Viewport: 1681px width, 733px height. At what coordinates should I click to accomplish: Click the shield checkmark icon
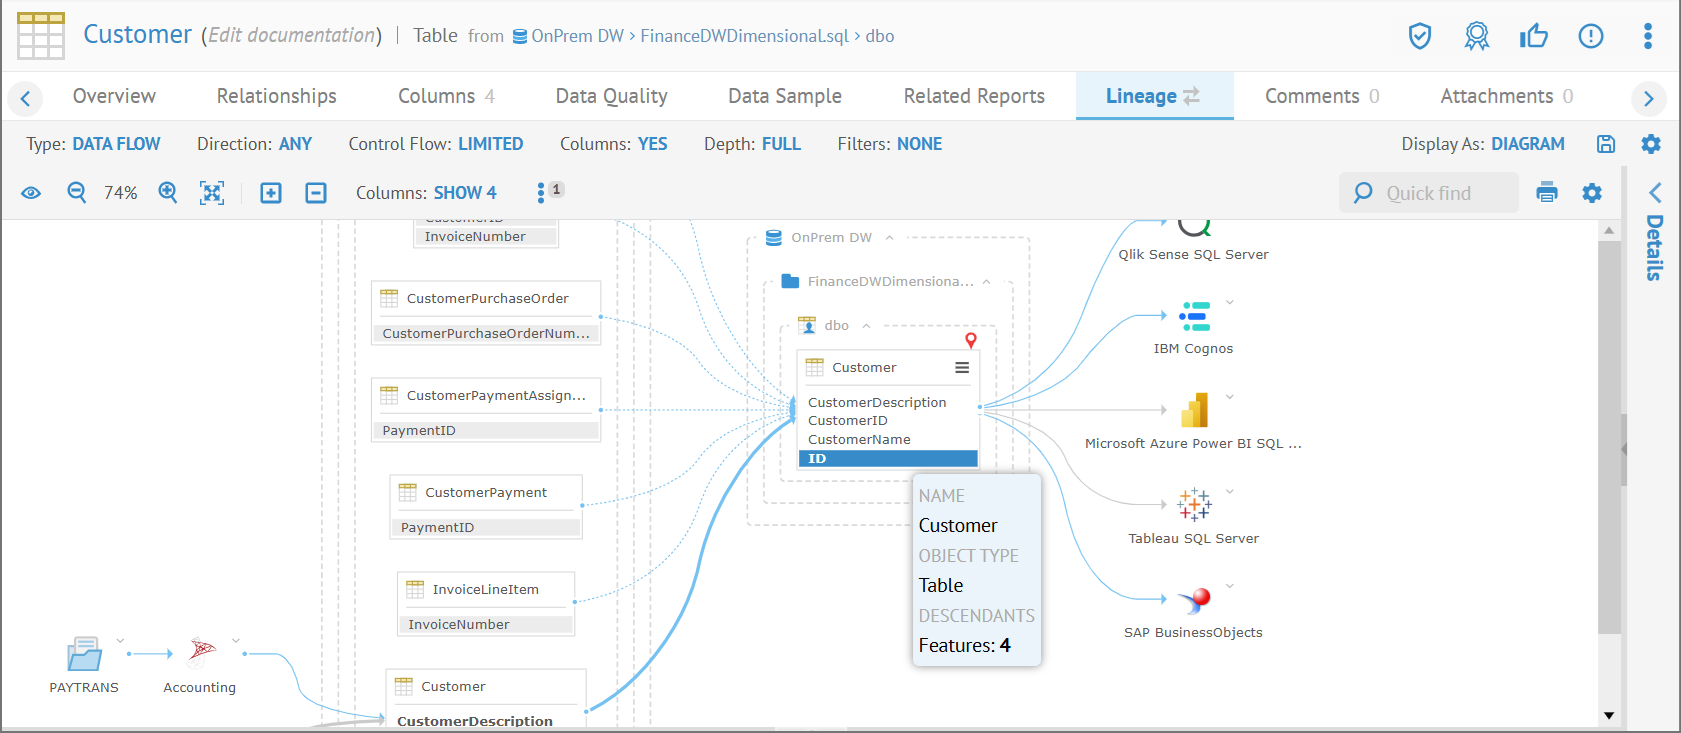(1419, 37)
